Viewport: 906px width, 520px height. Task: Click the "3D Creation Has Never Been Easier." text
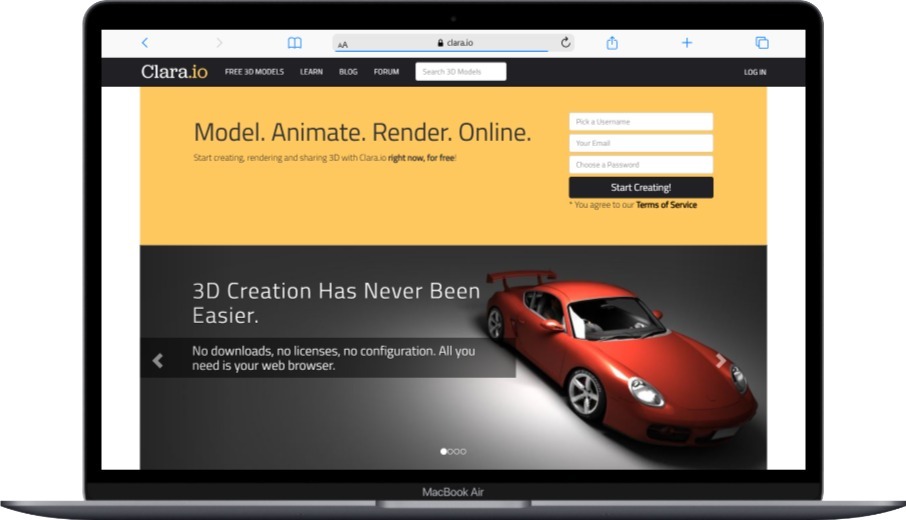[336, 303]
